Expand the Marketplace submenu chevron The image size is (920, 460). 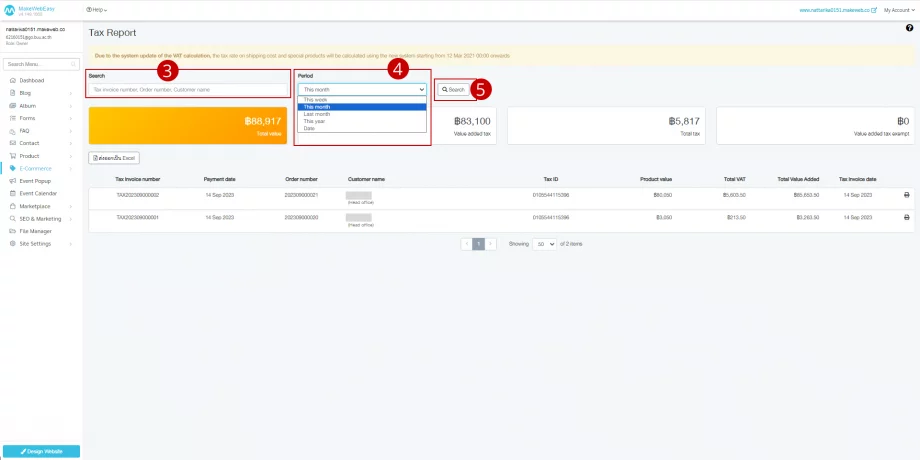[x=70, y=207]
